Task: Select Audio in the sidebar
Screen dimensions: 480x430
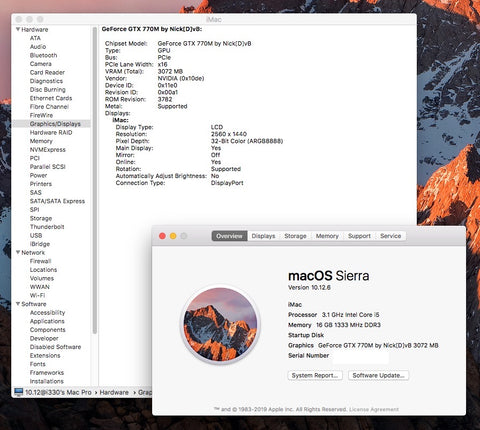Action: [x=38, y=47]
